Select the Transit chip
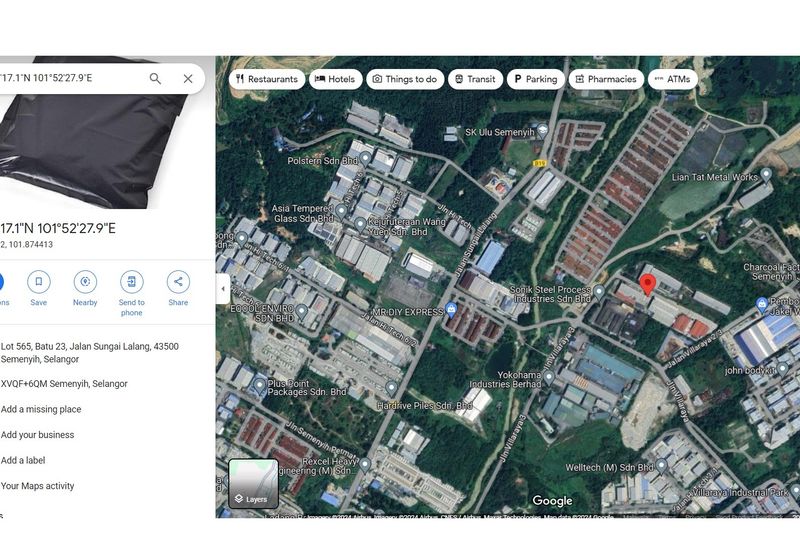 click(475, 79)
